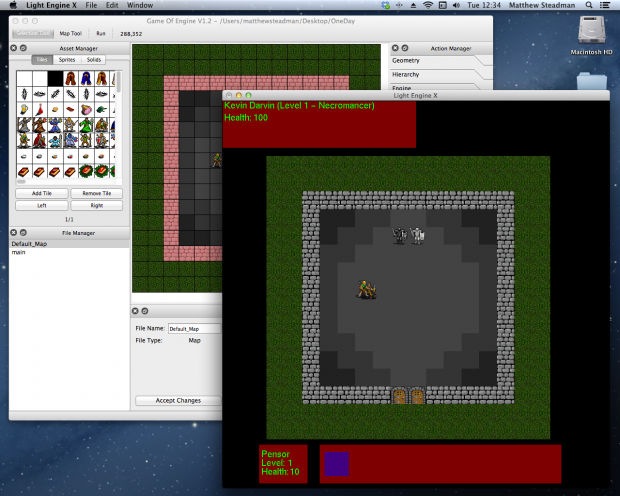Screen dimensions: 620x496
Task: Click the tile grid vertical scrollbar
Action: pos(118,83)
